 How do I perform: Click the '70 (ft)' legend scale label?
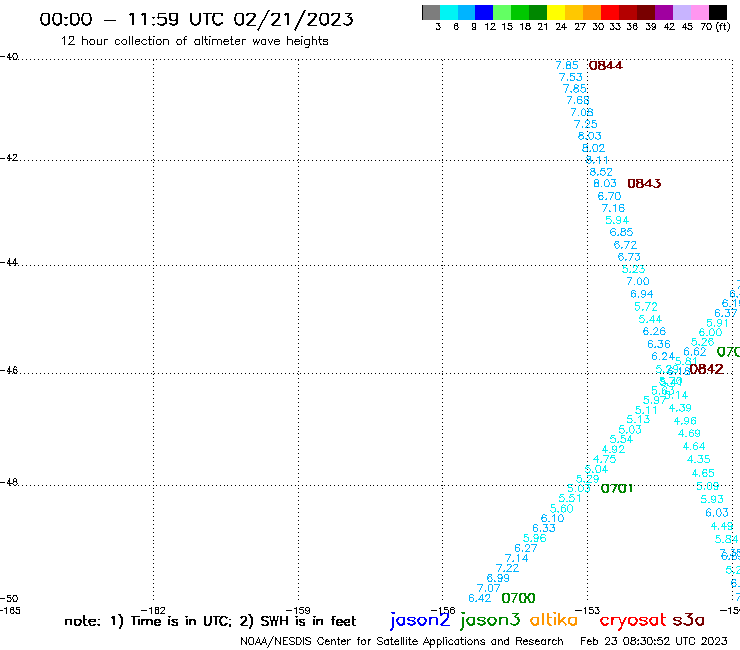(x=715, y=27)
